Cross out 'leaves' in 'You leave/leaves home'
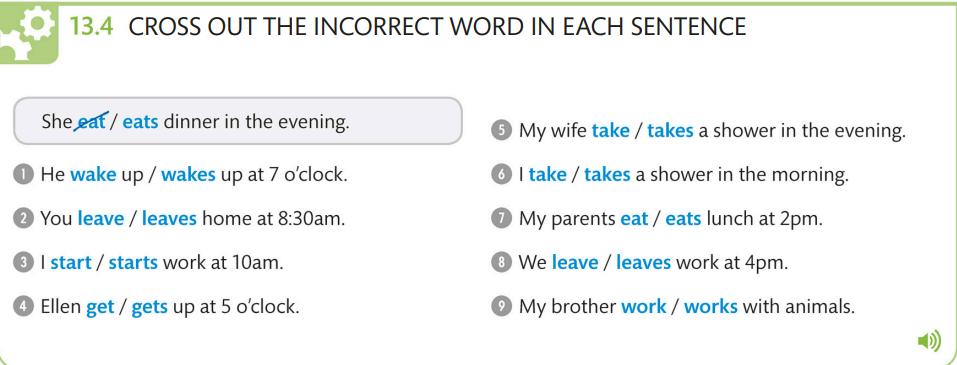This screenshot has width=957, height=365. pos(169,219)
